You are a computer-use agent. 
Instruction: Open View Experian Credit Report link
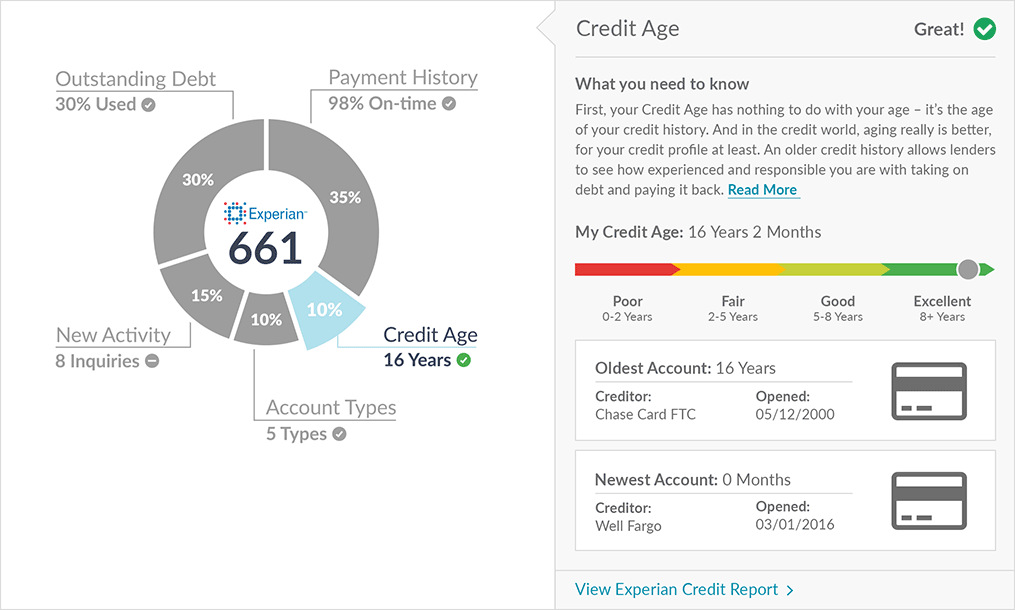tap(676, 589)
